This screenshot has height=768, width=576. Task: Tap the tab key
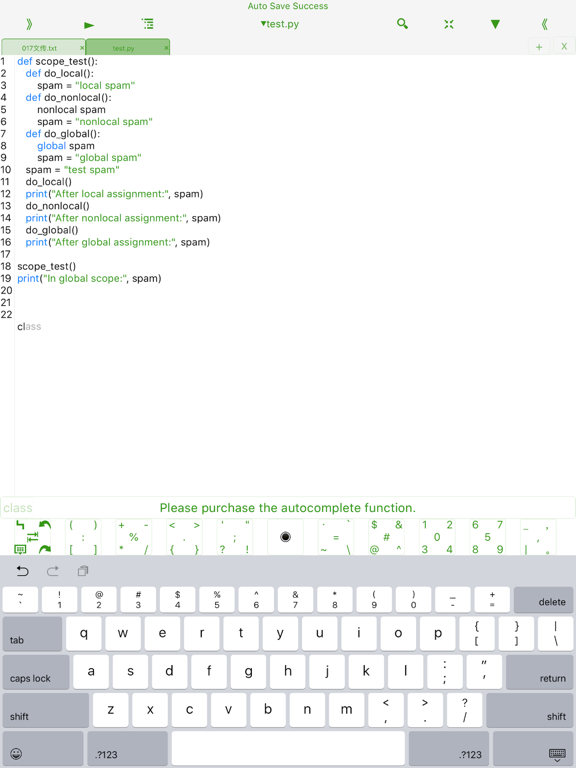(x=32, y=634)
